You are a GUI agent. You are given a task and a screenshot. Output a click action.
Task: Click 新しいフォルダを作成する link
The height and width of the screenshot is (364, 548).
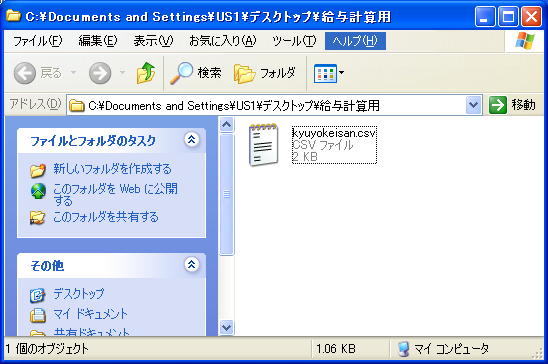(x=112, y=169)
